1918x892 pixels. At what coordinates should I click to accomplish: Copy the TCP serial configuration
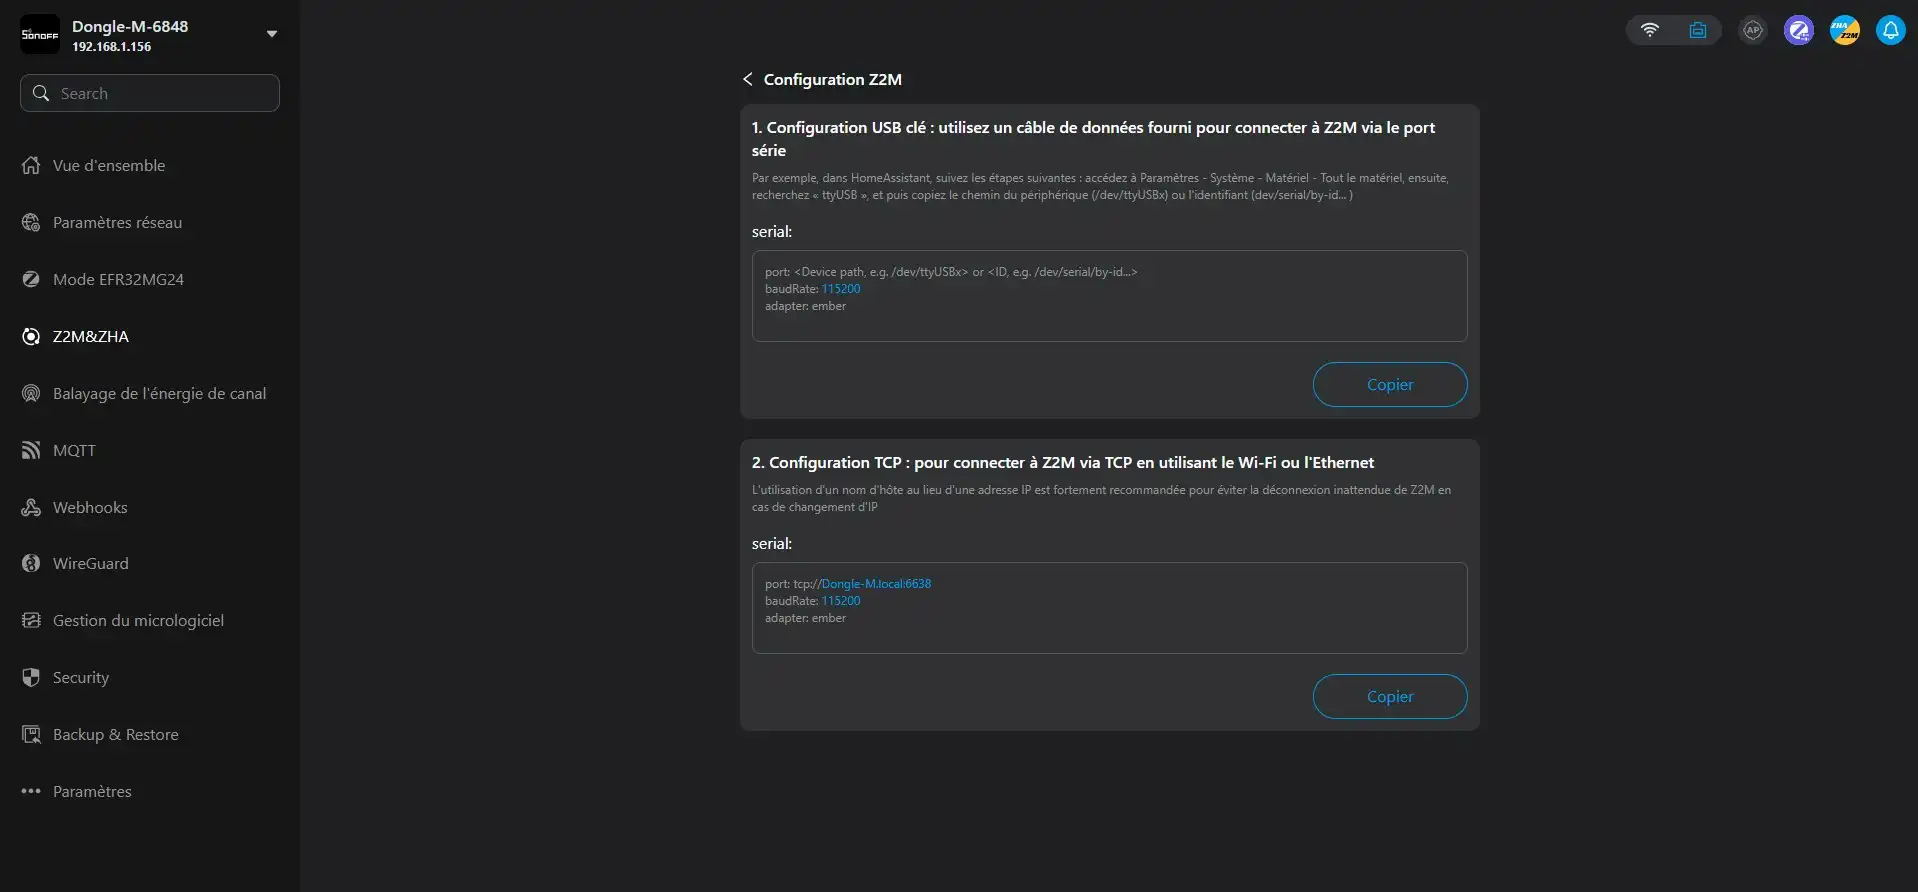click(1389, 696)
